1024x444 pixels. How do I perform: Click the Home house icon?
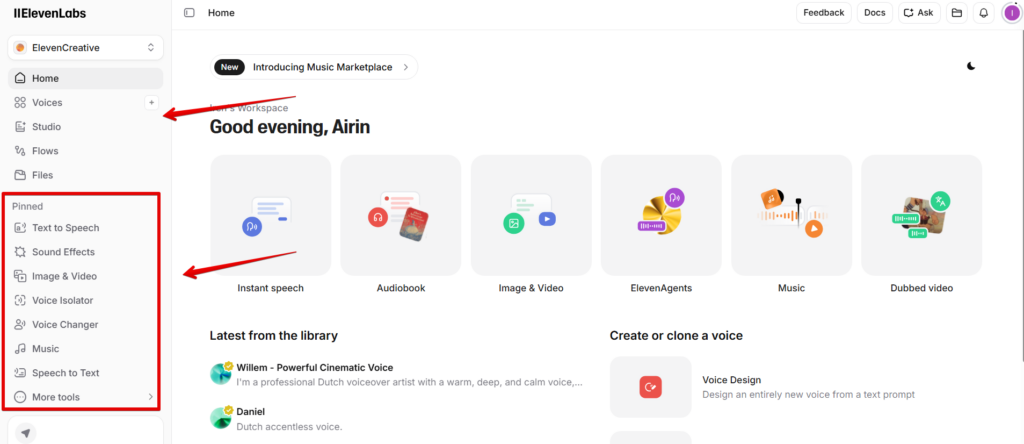(20, 78)
